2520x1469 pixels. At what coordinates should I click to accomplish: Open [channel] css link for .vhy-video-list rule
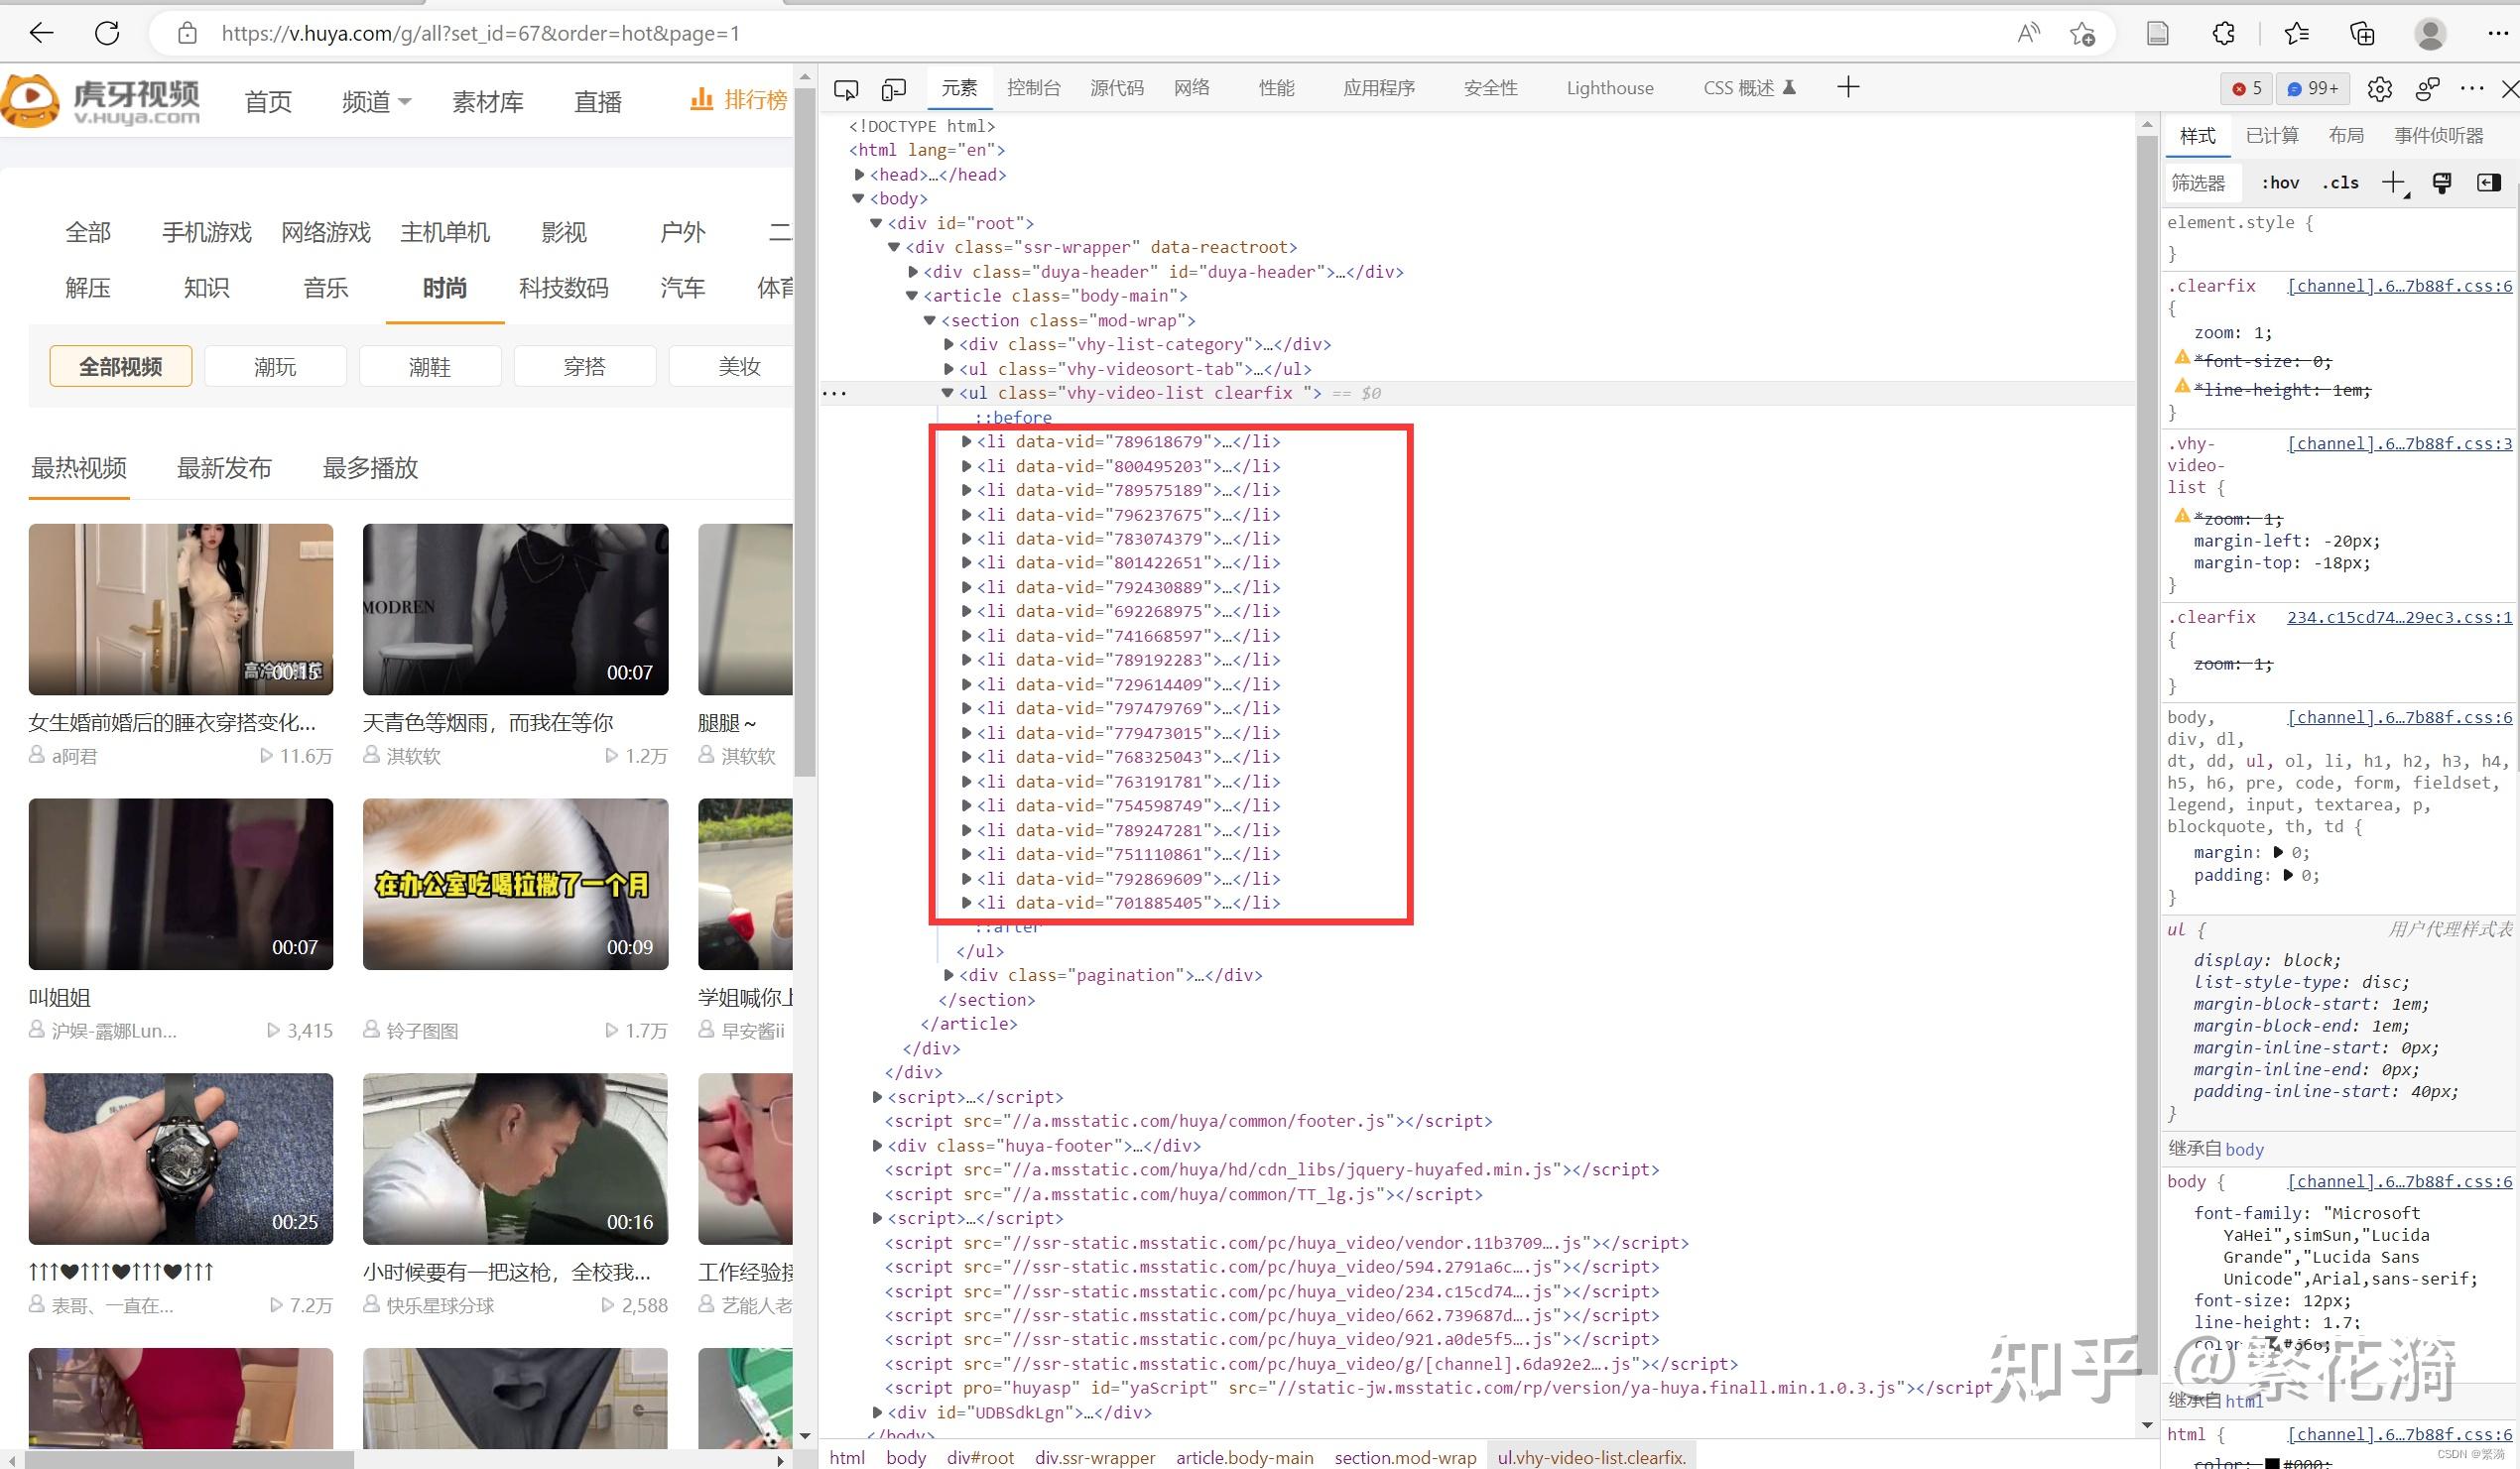pyautogui.click(x=2400, y=444)
